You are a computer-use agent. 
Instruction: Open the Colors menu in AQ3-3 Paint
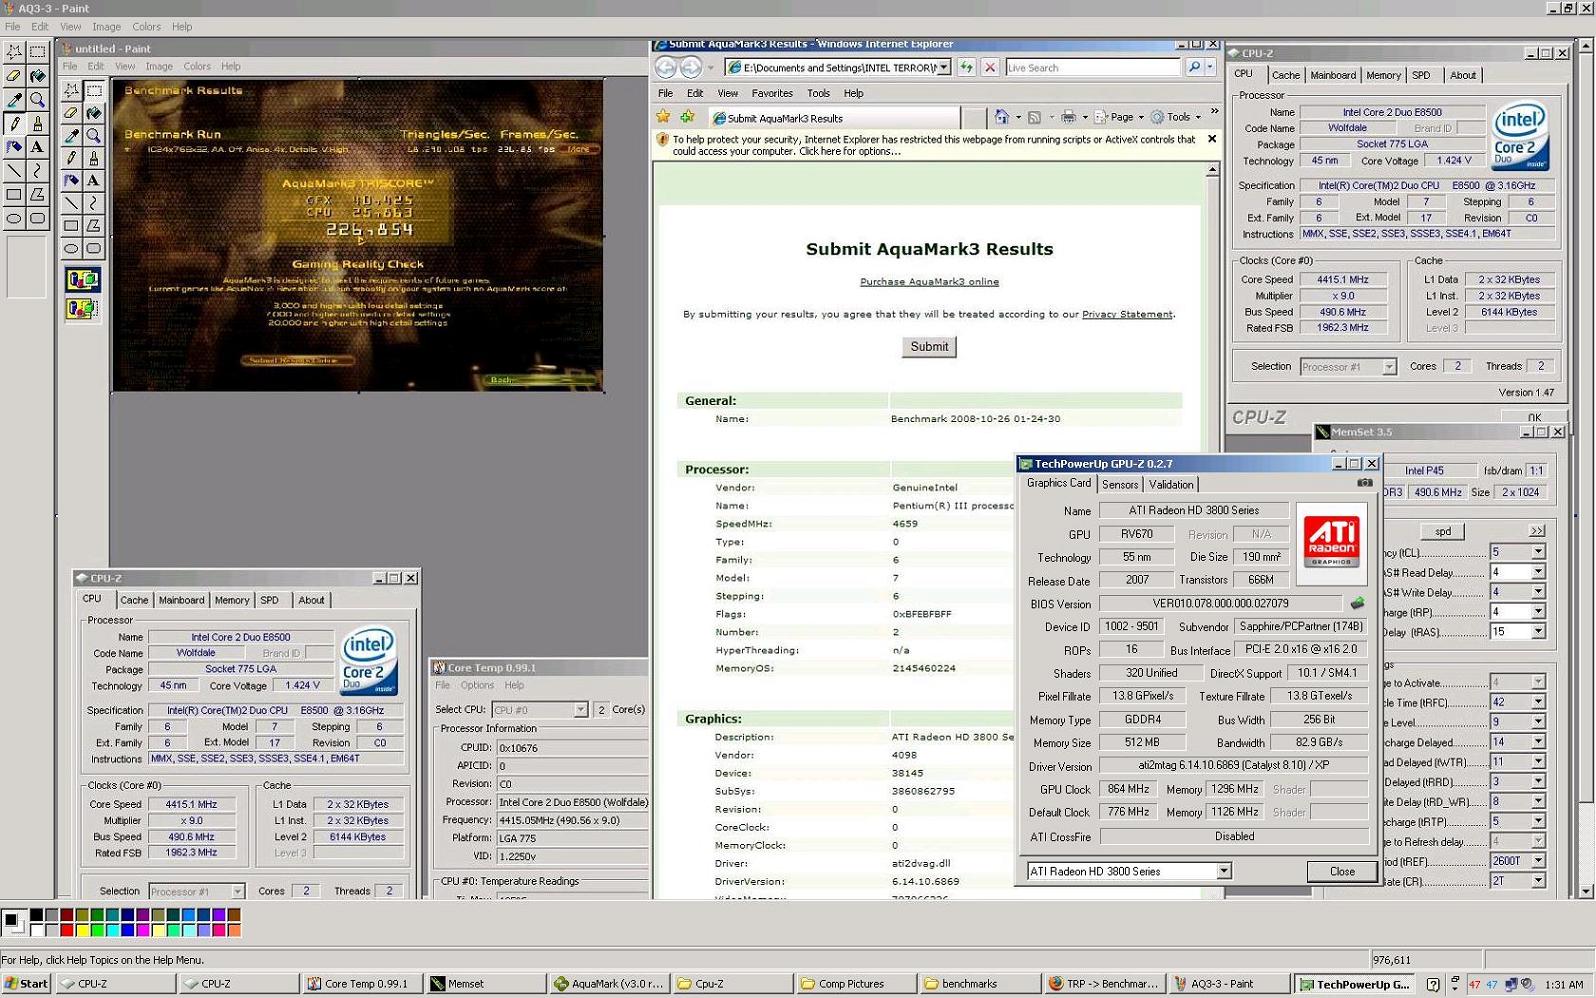click(x=146, y=27)
